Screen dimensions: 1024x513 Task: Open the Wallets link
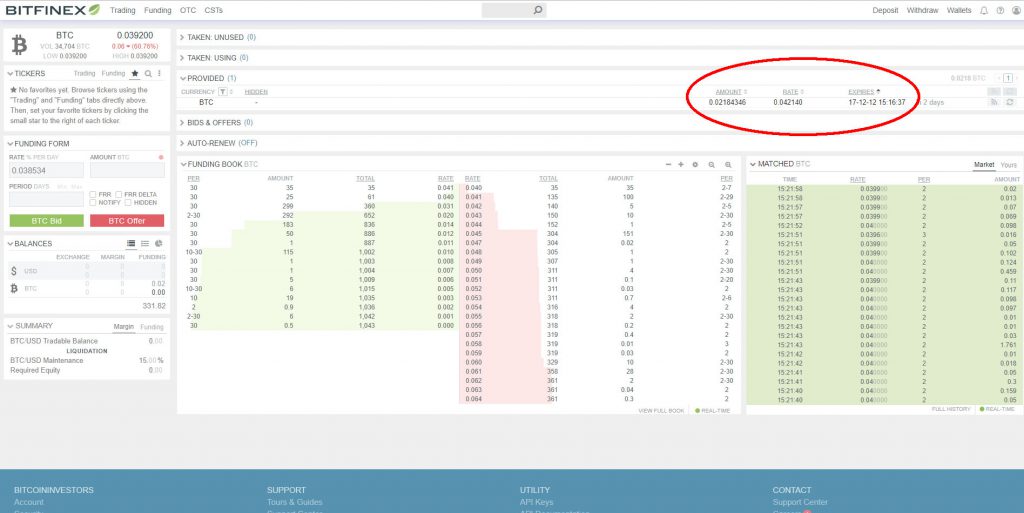tap(959, 10)
